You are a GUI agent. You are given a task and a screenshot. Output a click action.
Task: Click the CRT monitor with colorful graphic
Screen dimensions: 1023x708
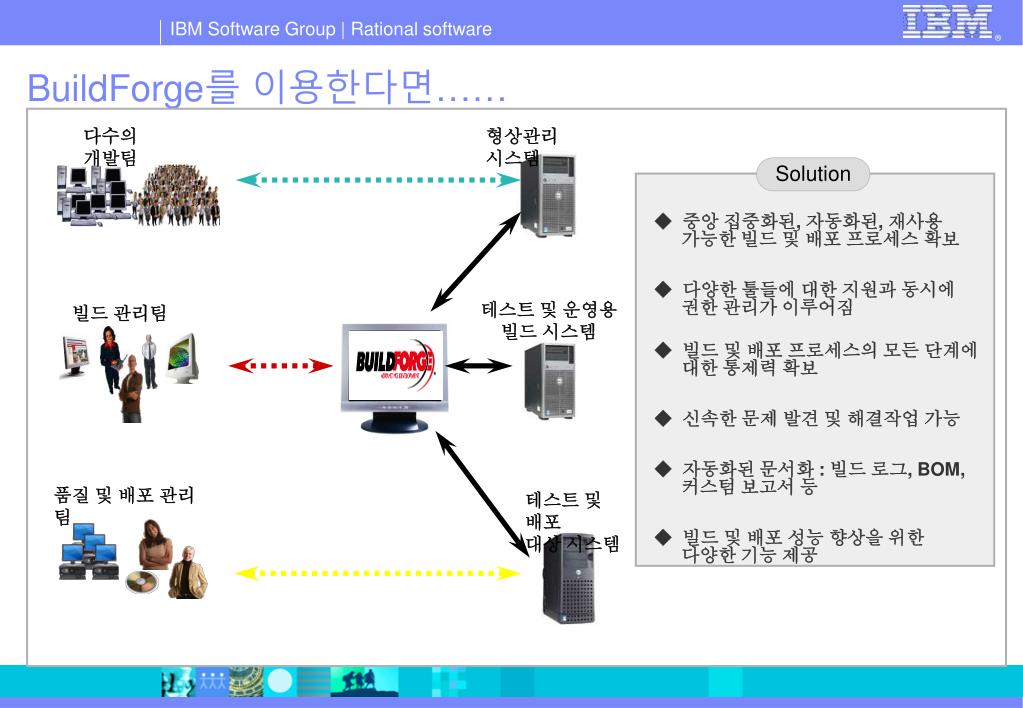[182, 358]
